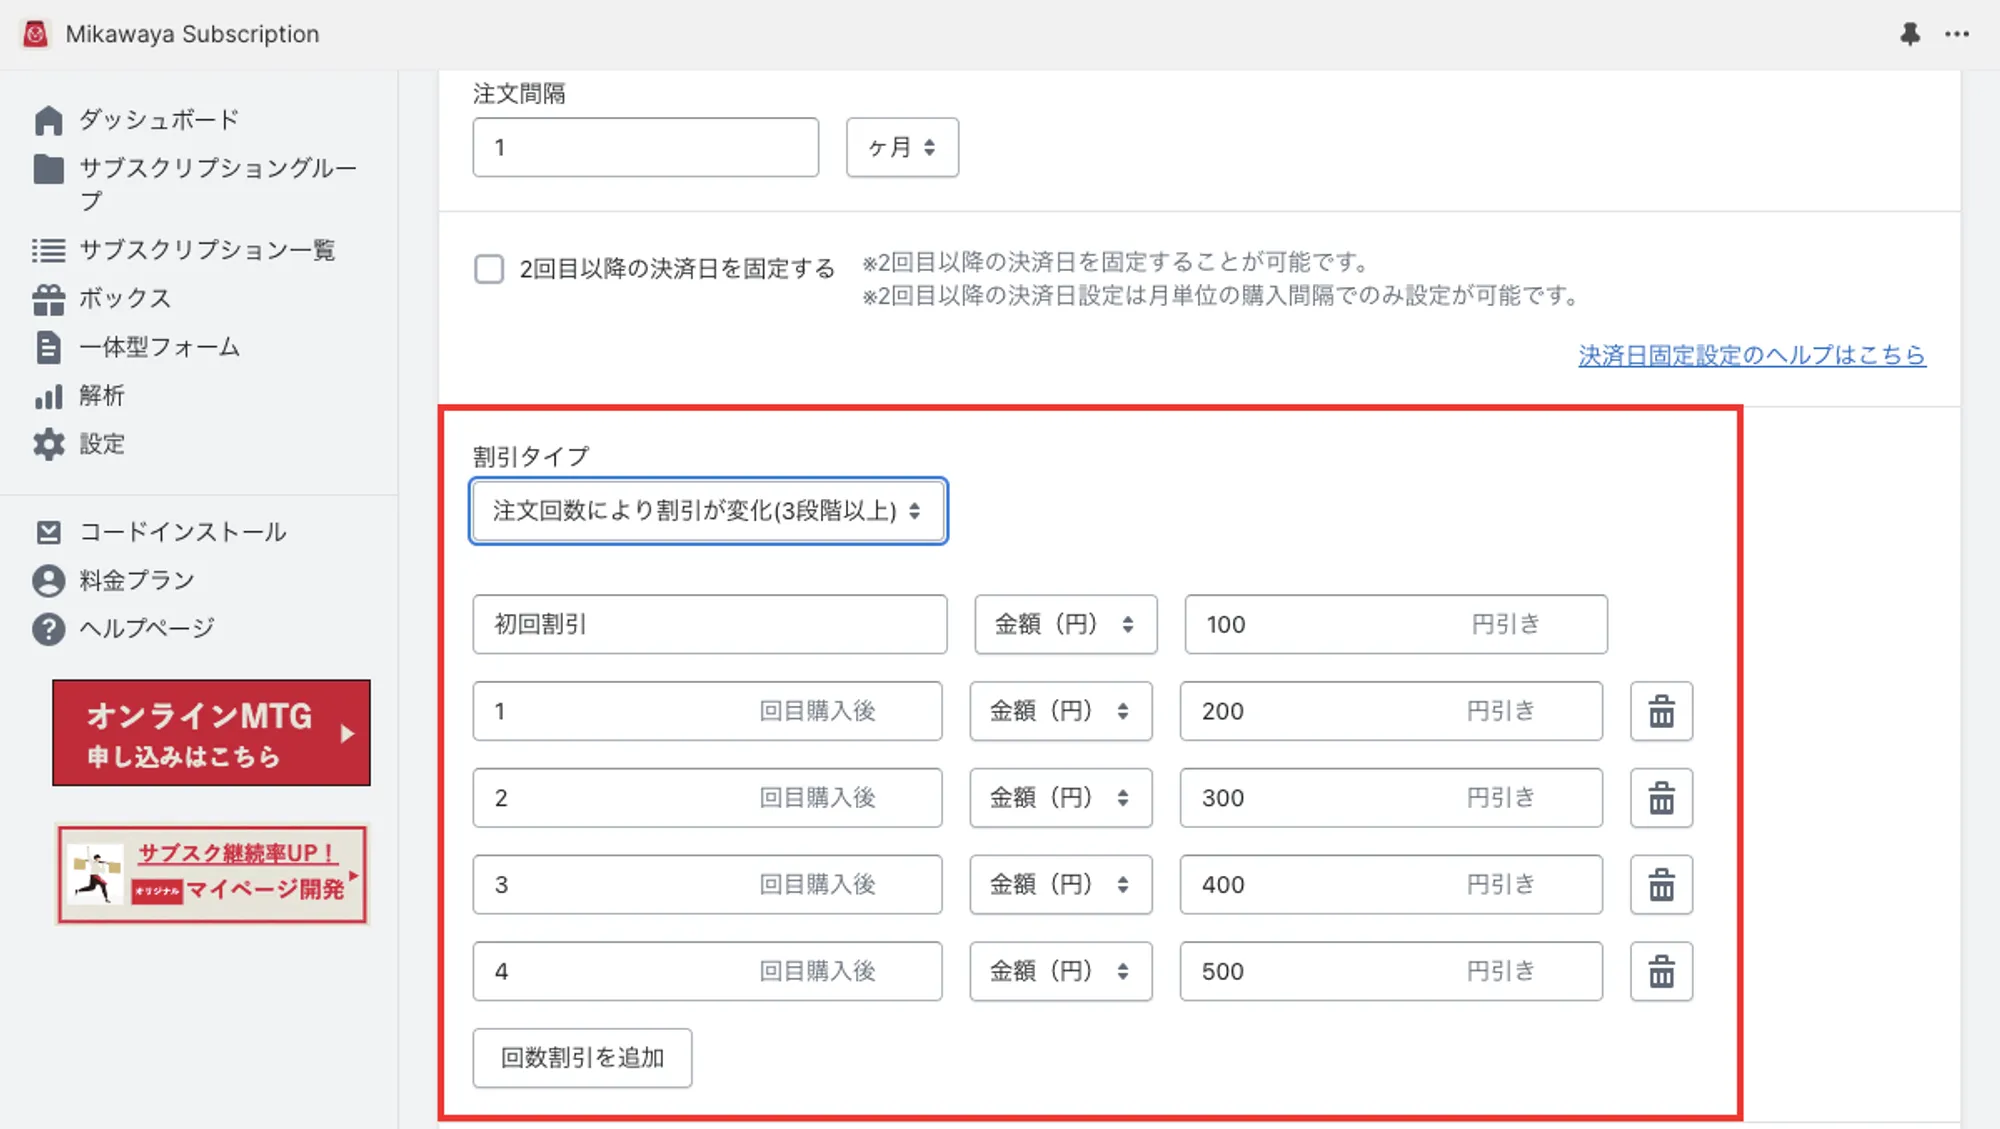Click the 初回割引 amount field showing 100
Image resolution: width=2000 pixels, height=1129 pixels.
[1396, 624]
